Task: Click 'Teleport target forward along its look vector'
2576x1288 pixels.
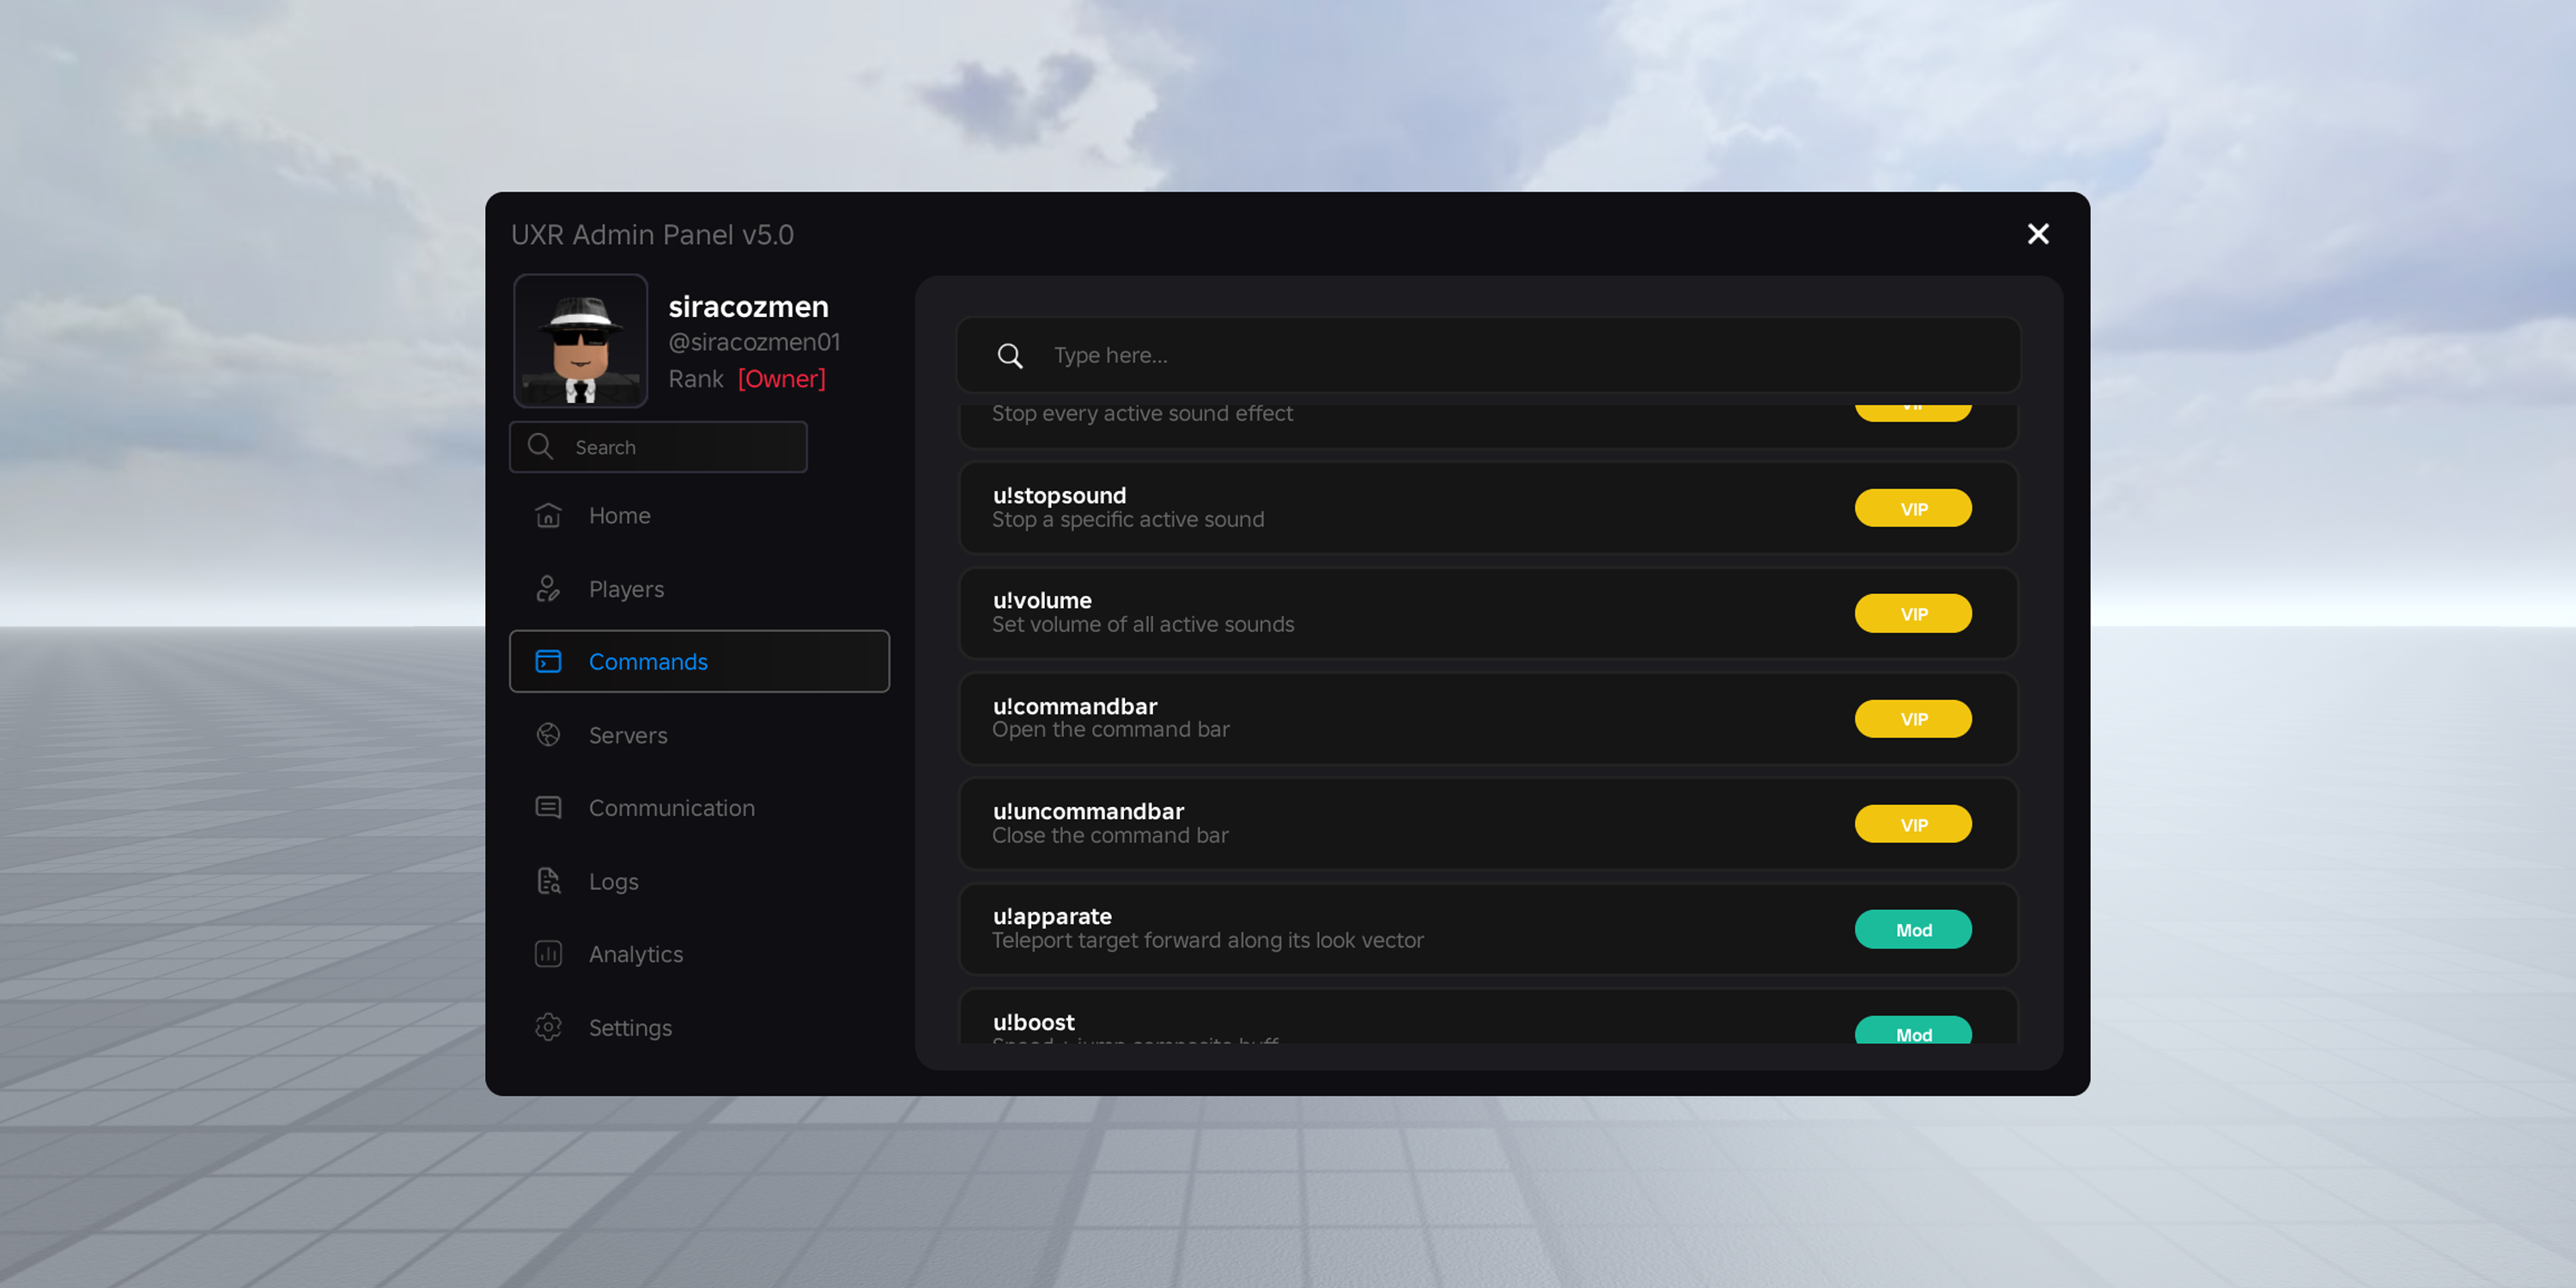Action: click(x=1207, y=940)
